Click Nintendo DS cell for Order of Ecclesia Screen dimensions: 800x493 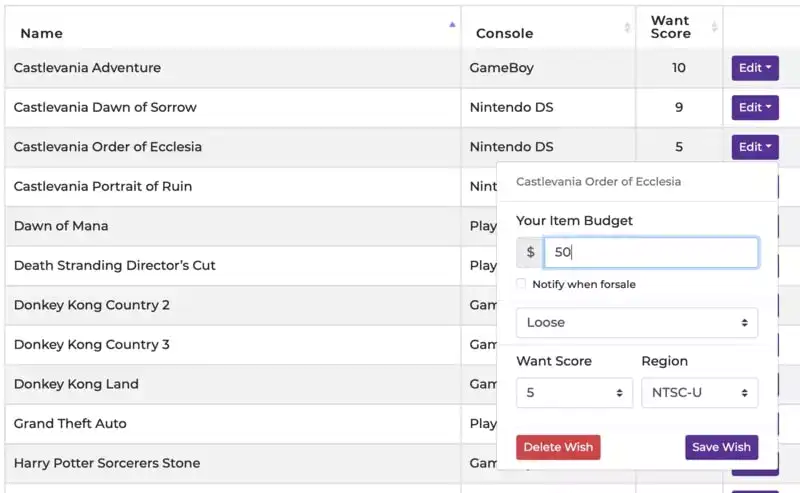548,147
